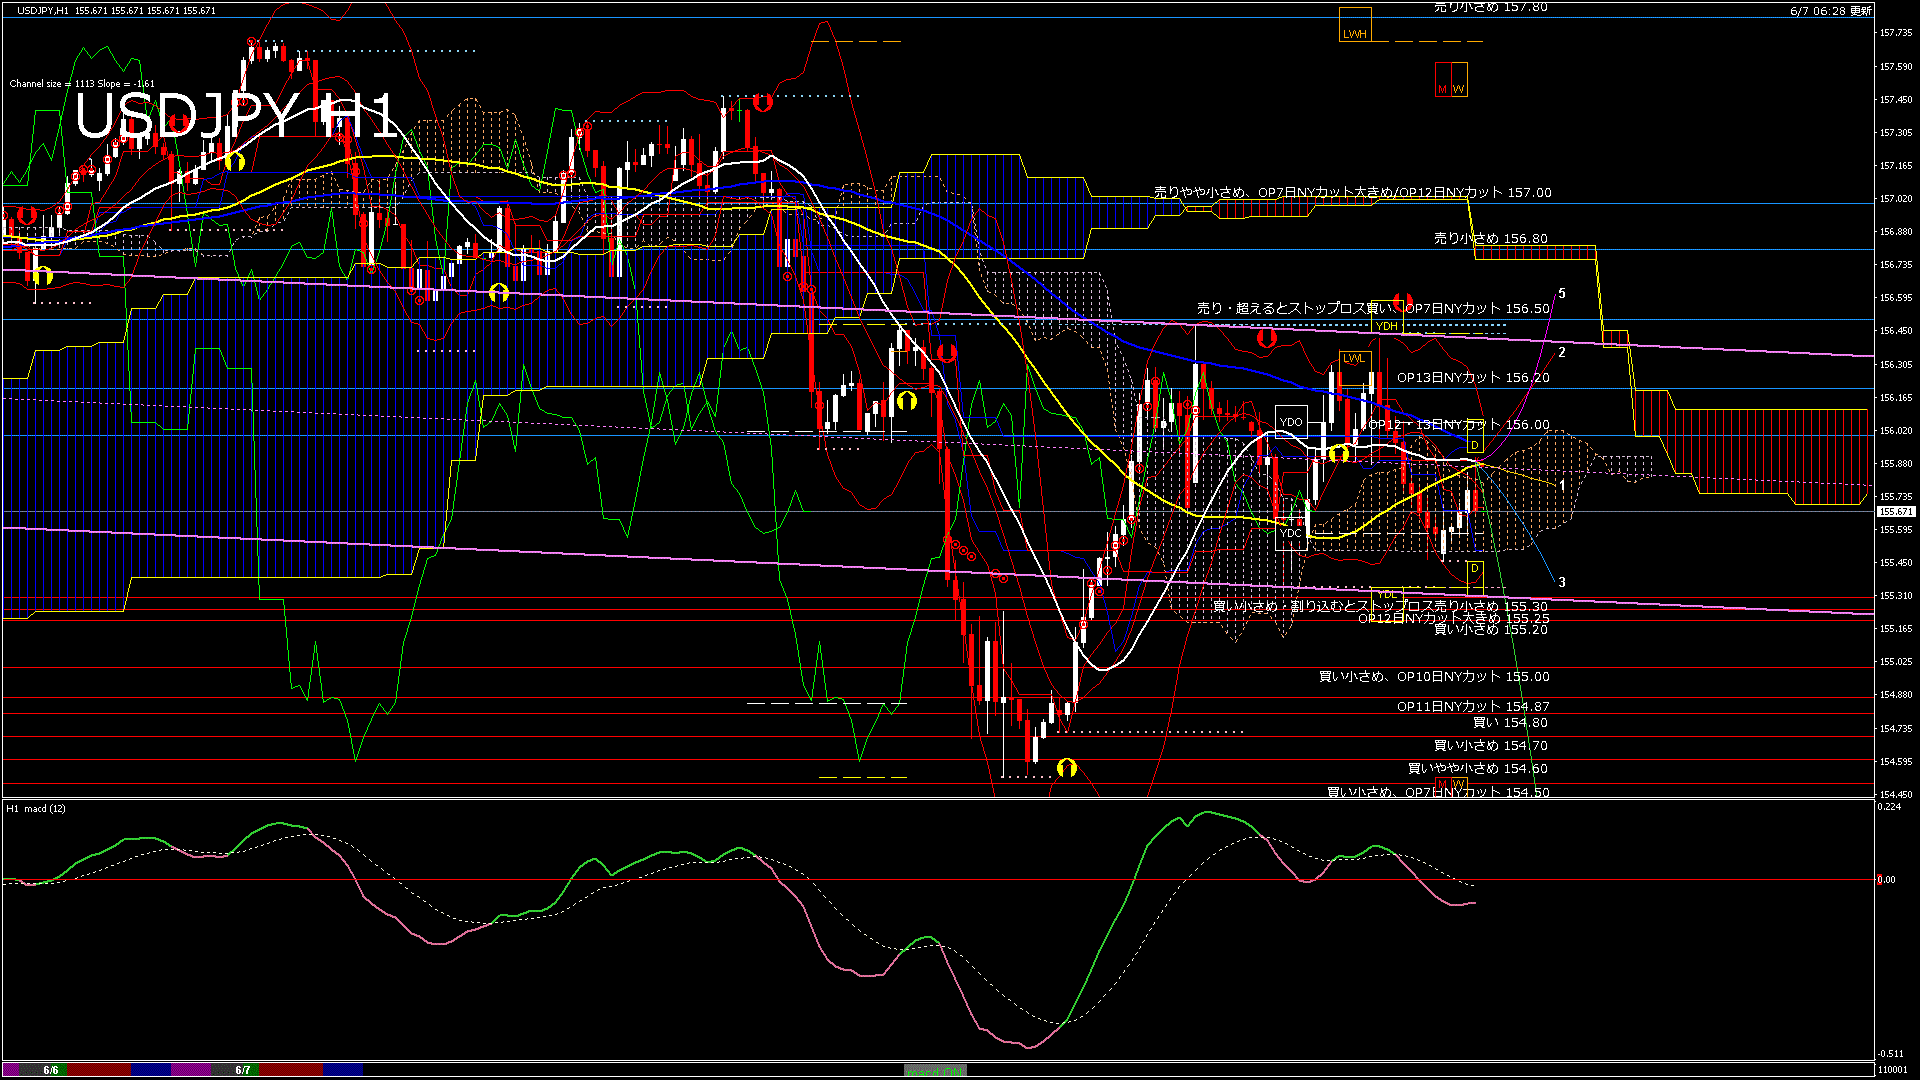Viewport: 1920px width, 1080px height.
Task: Click forecast path number 2
Action: (1562, 352)
